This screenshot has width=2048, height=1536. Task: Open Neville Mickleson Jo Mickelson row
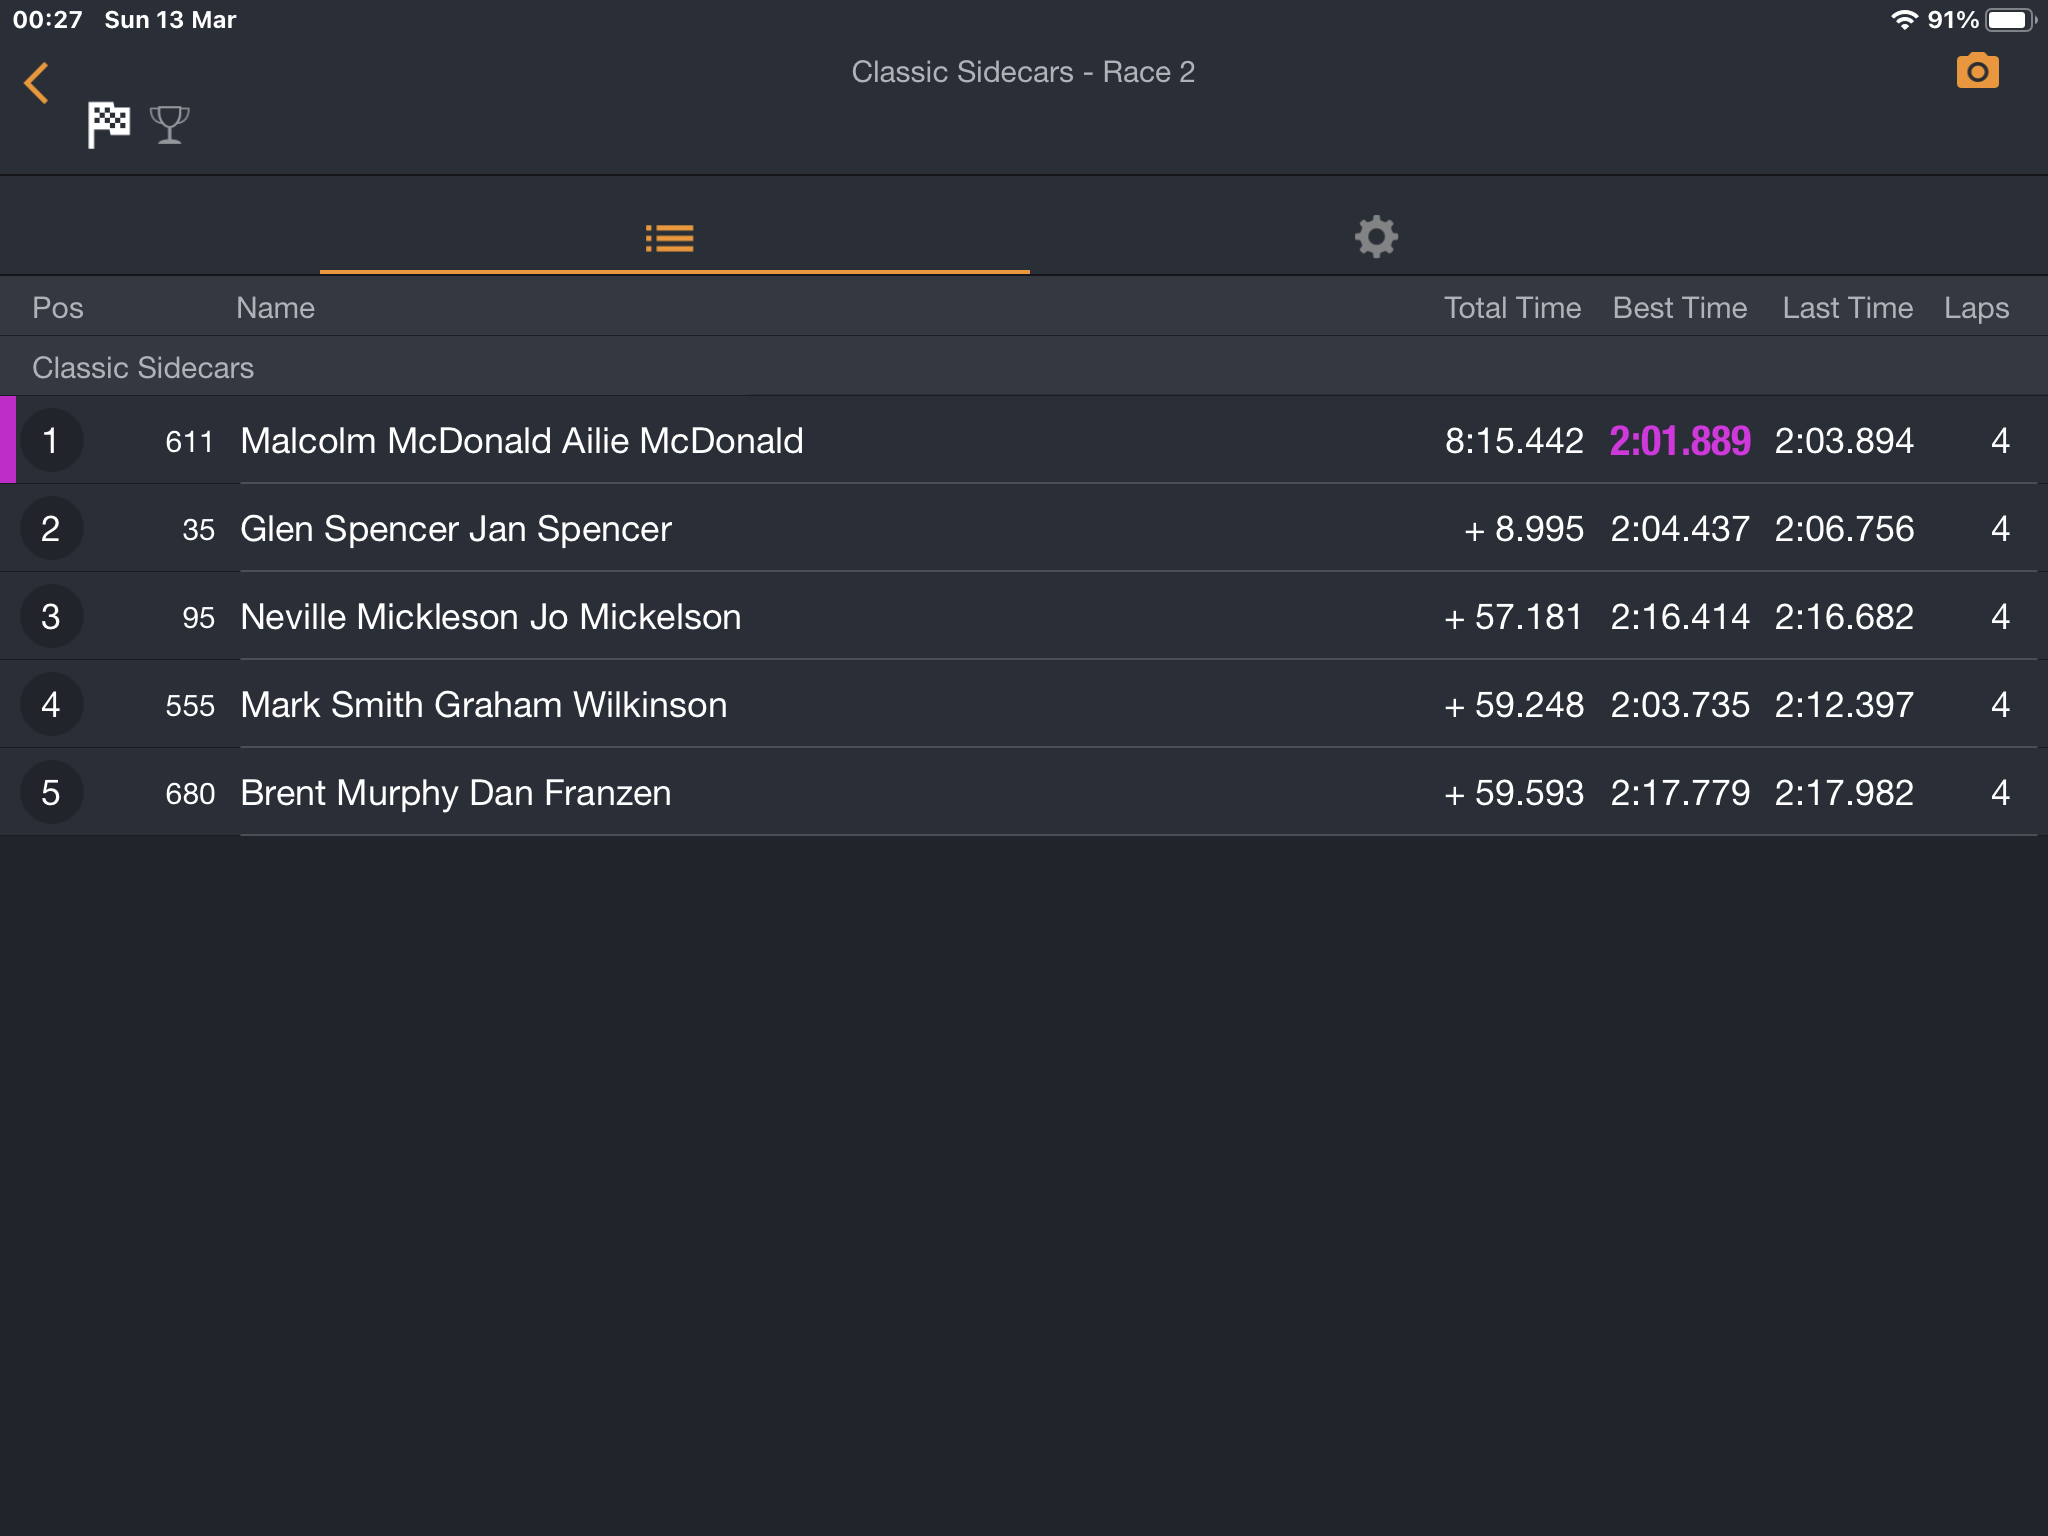(1024, 616)
